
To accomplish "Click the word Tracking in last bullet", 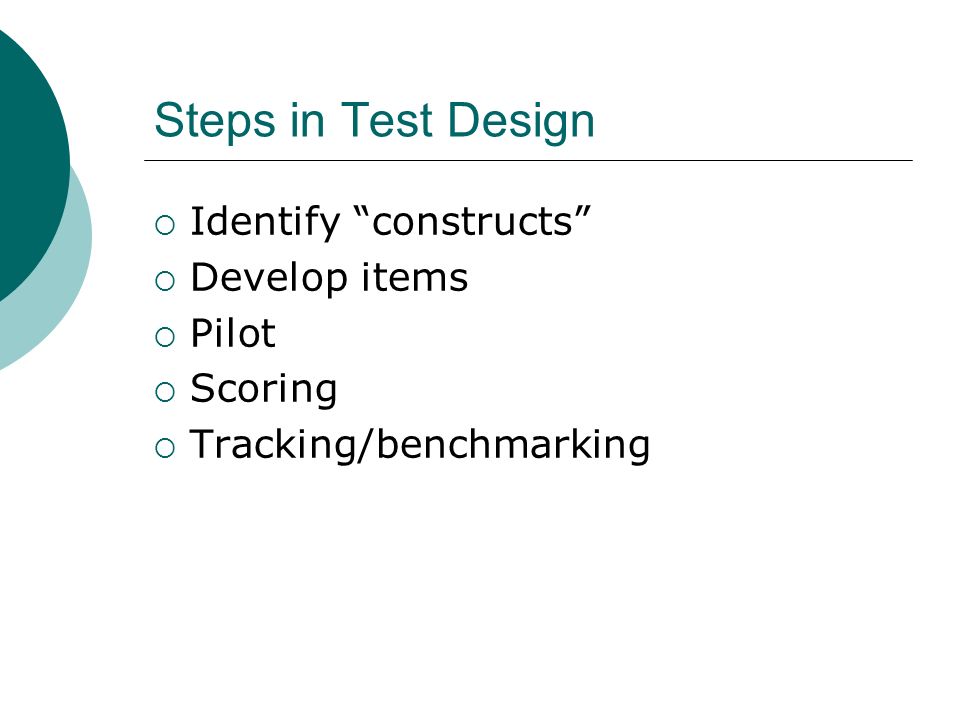I will (272, 444).
